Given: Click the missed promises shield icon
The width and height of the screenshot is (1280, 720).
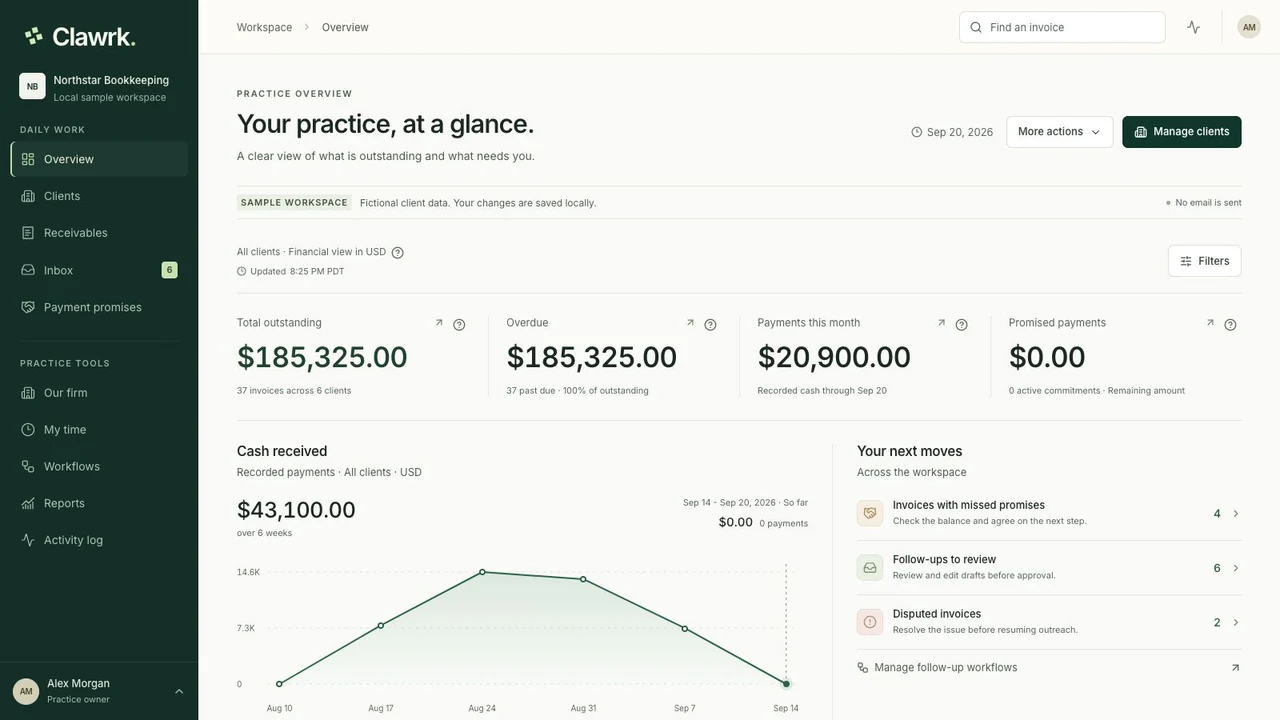Looking at the screenshot, I should coord(870,513).
